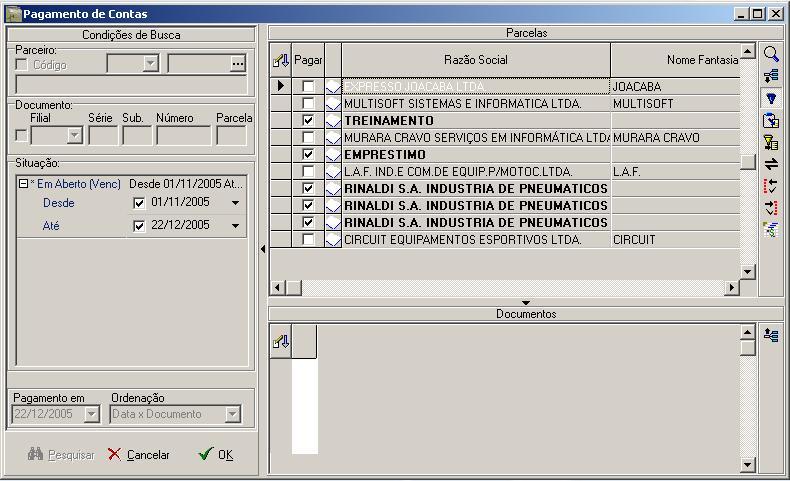Enable the Filial checkbox under Documento

22,136
